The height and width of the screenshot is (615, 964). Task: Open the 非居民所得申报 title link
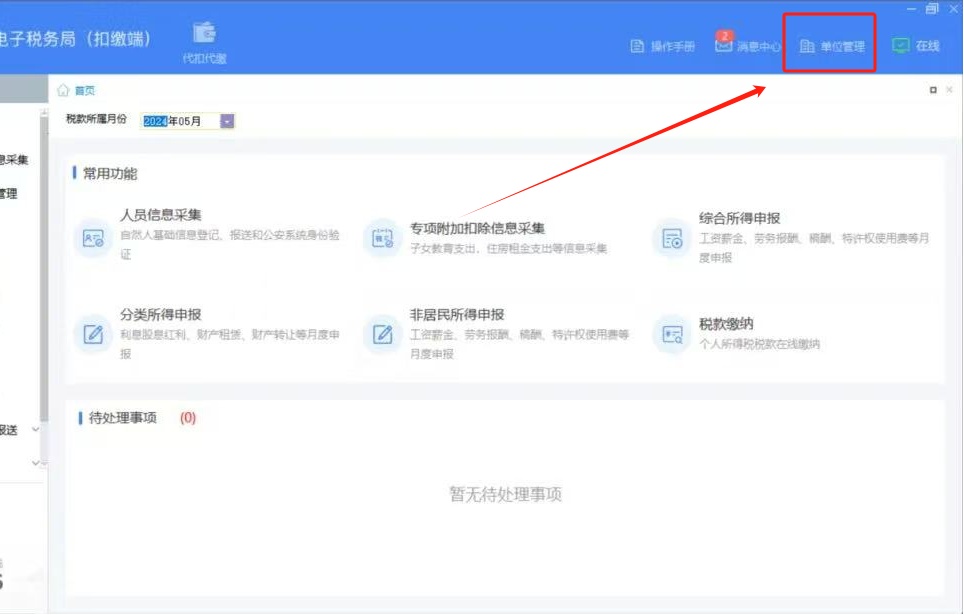tap(457, 314)
